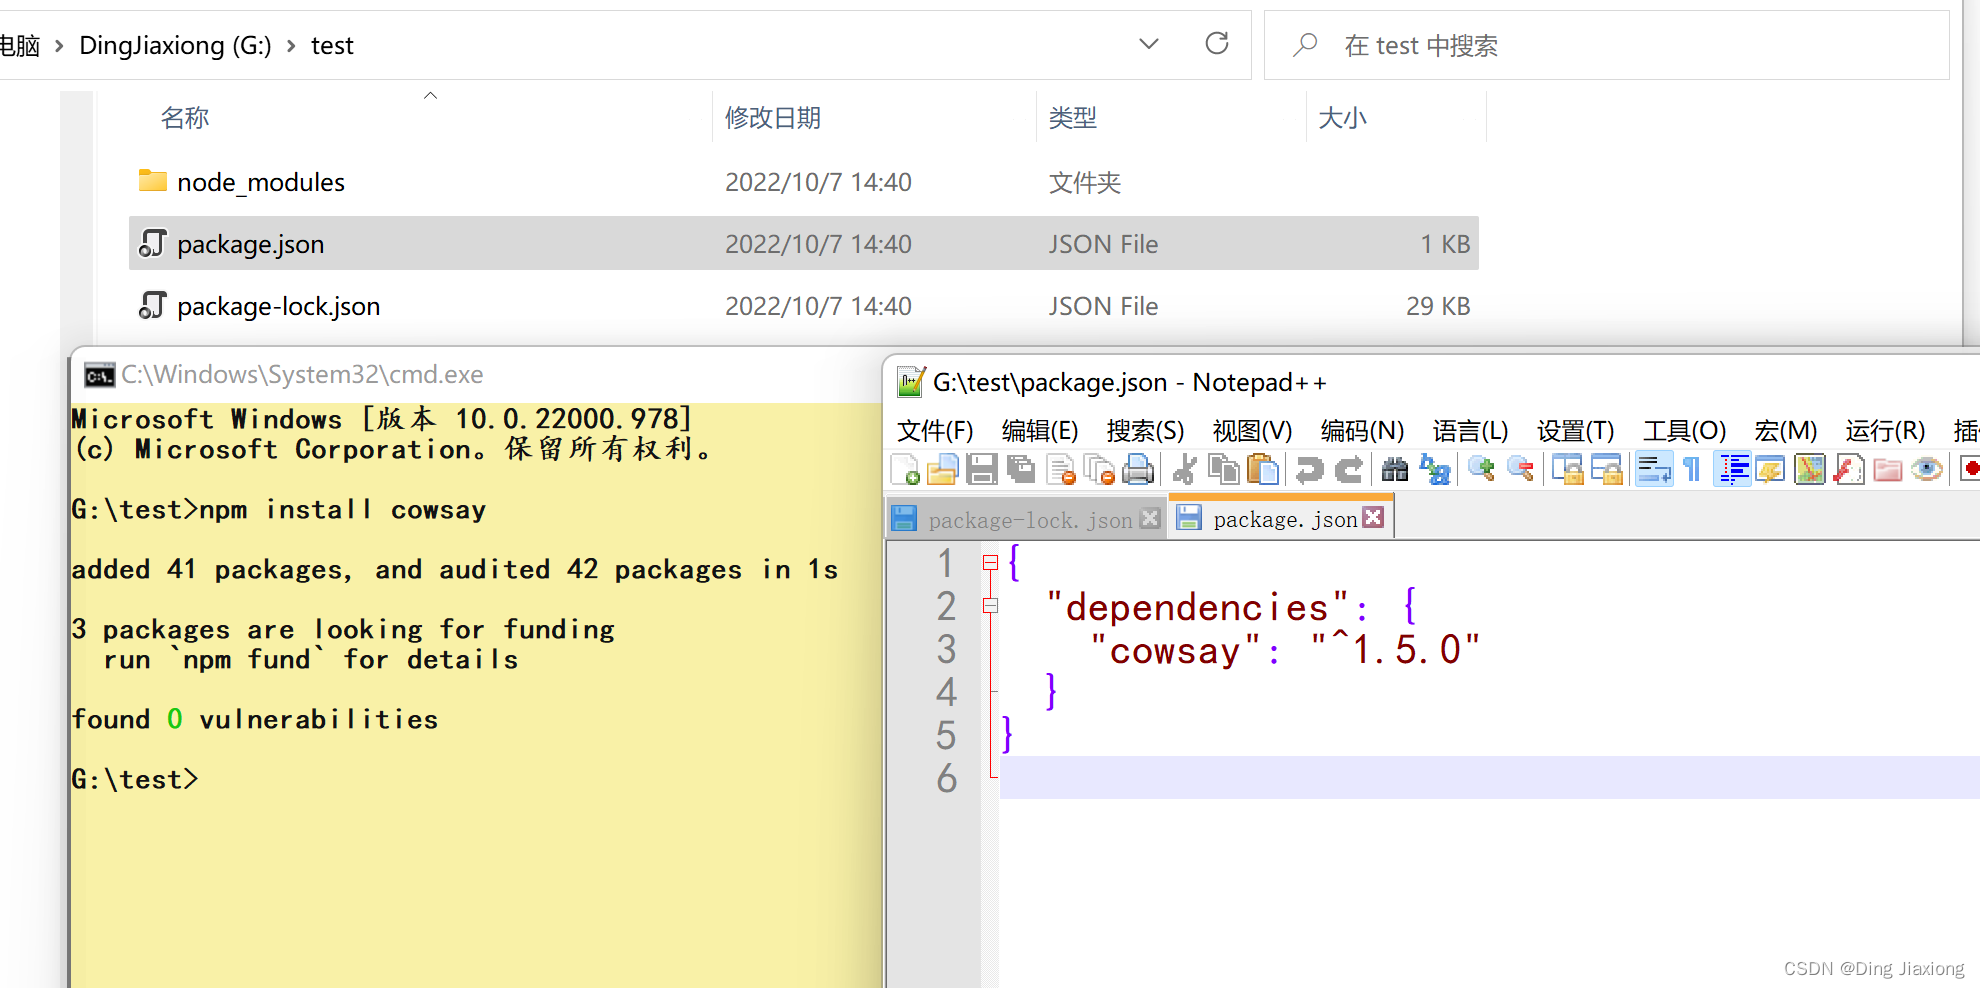Open the 搜索(S) menu
Screen dimensions: 1980x988
tap(1145, 431)
